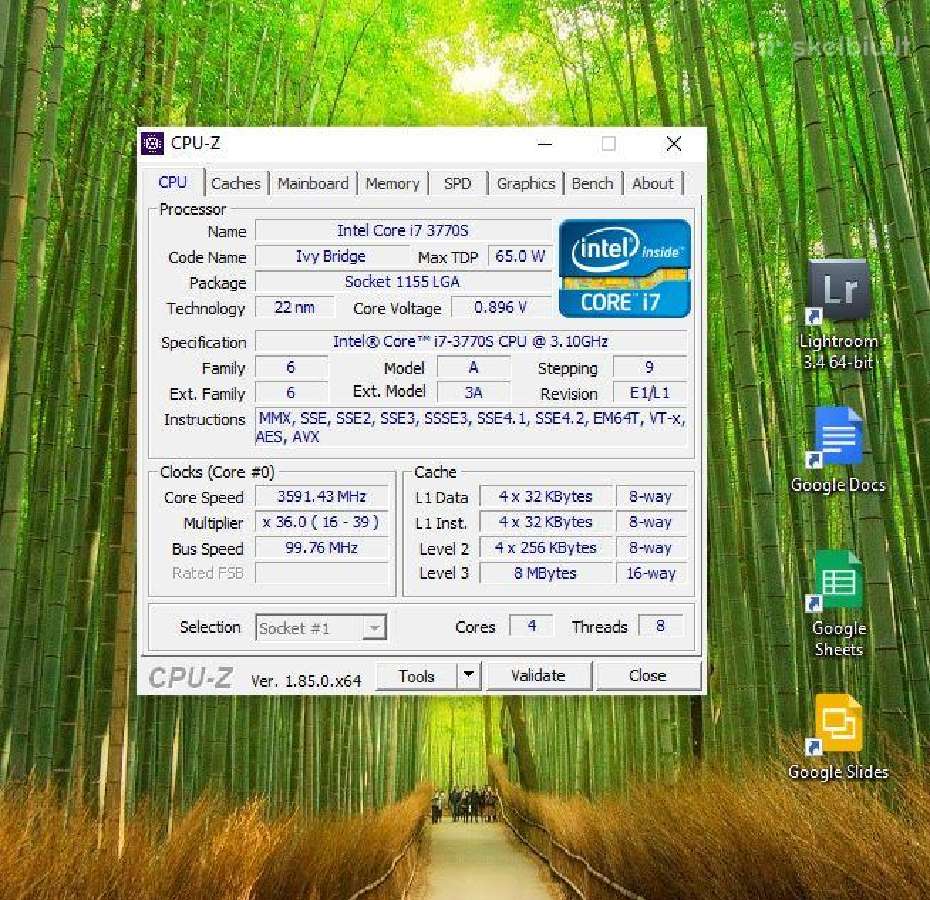Viewport: 930px width, 900px height.
Task: Click the Close button at bottom
Action: coord(648,676)
